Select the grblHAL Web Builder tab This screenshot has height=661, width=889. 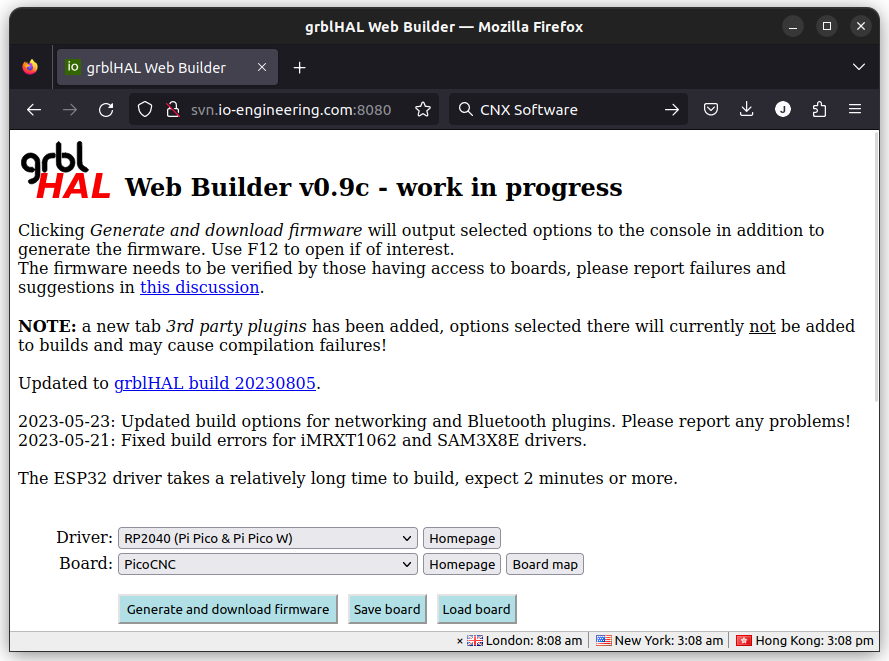pyautogui.click(x=167, y=67)
